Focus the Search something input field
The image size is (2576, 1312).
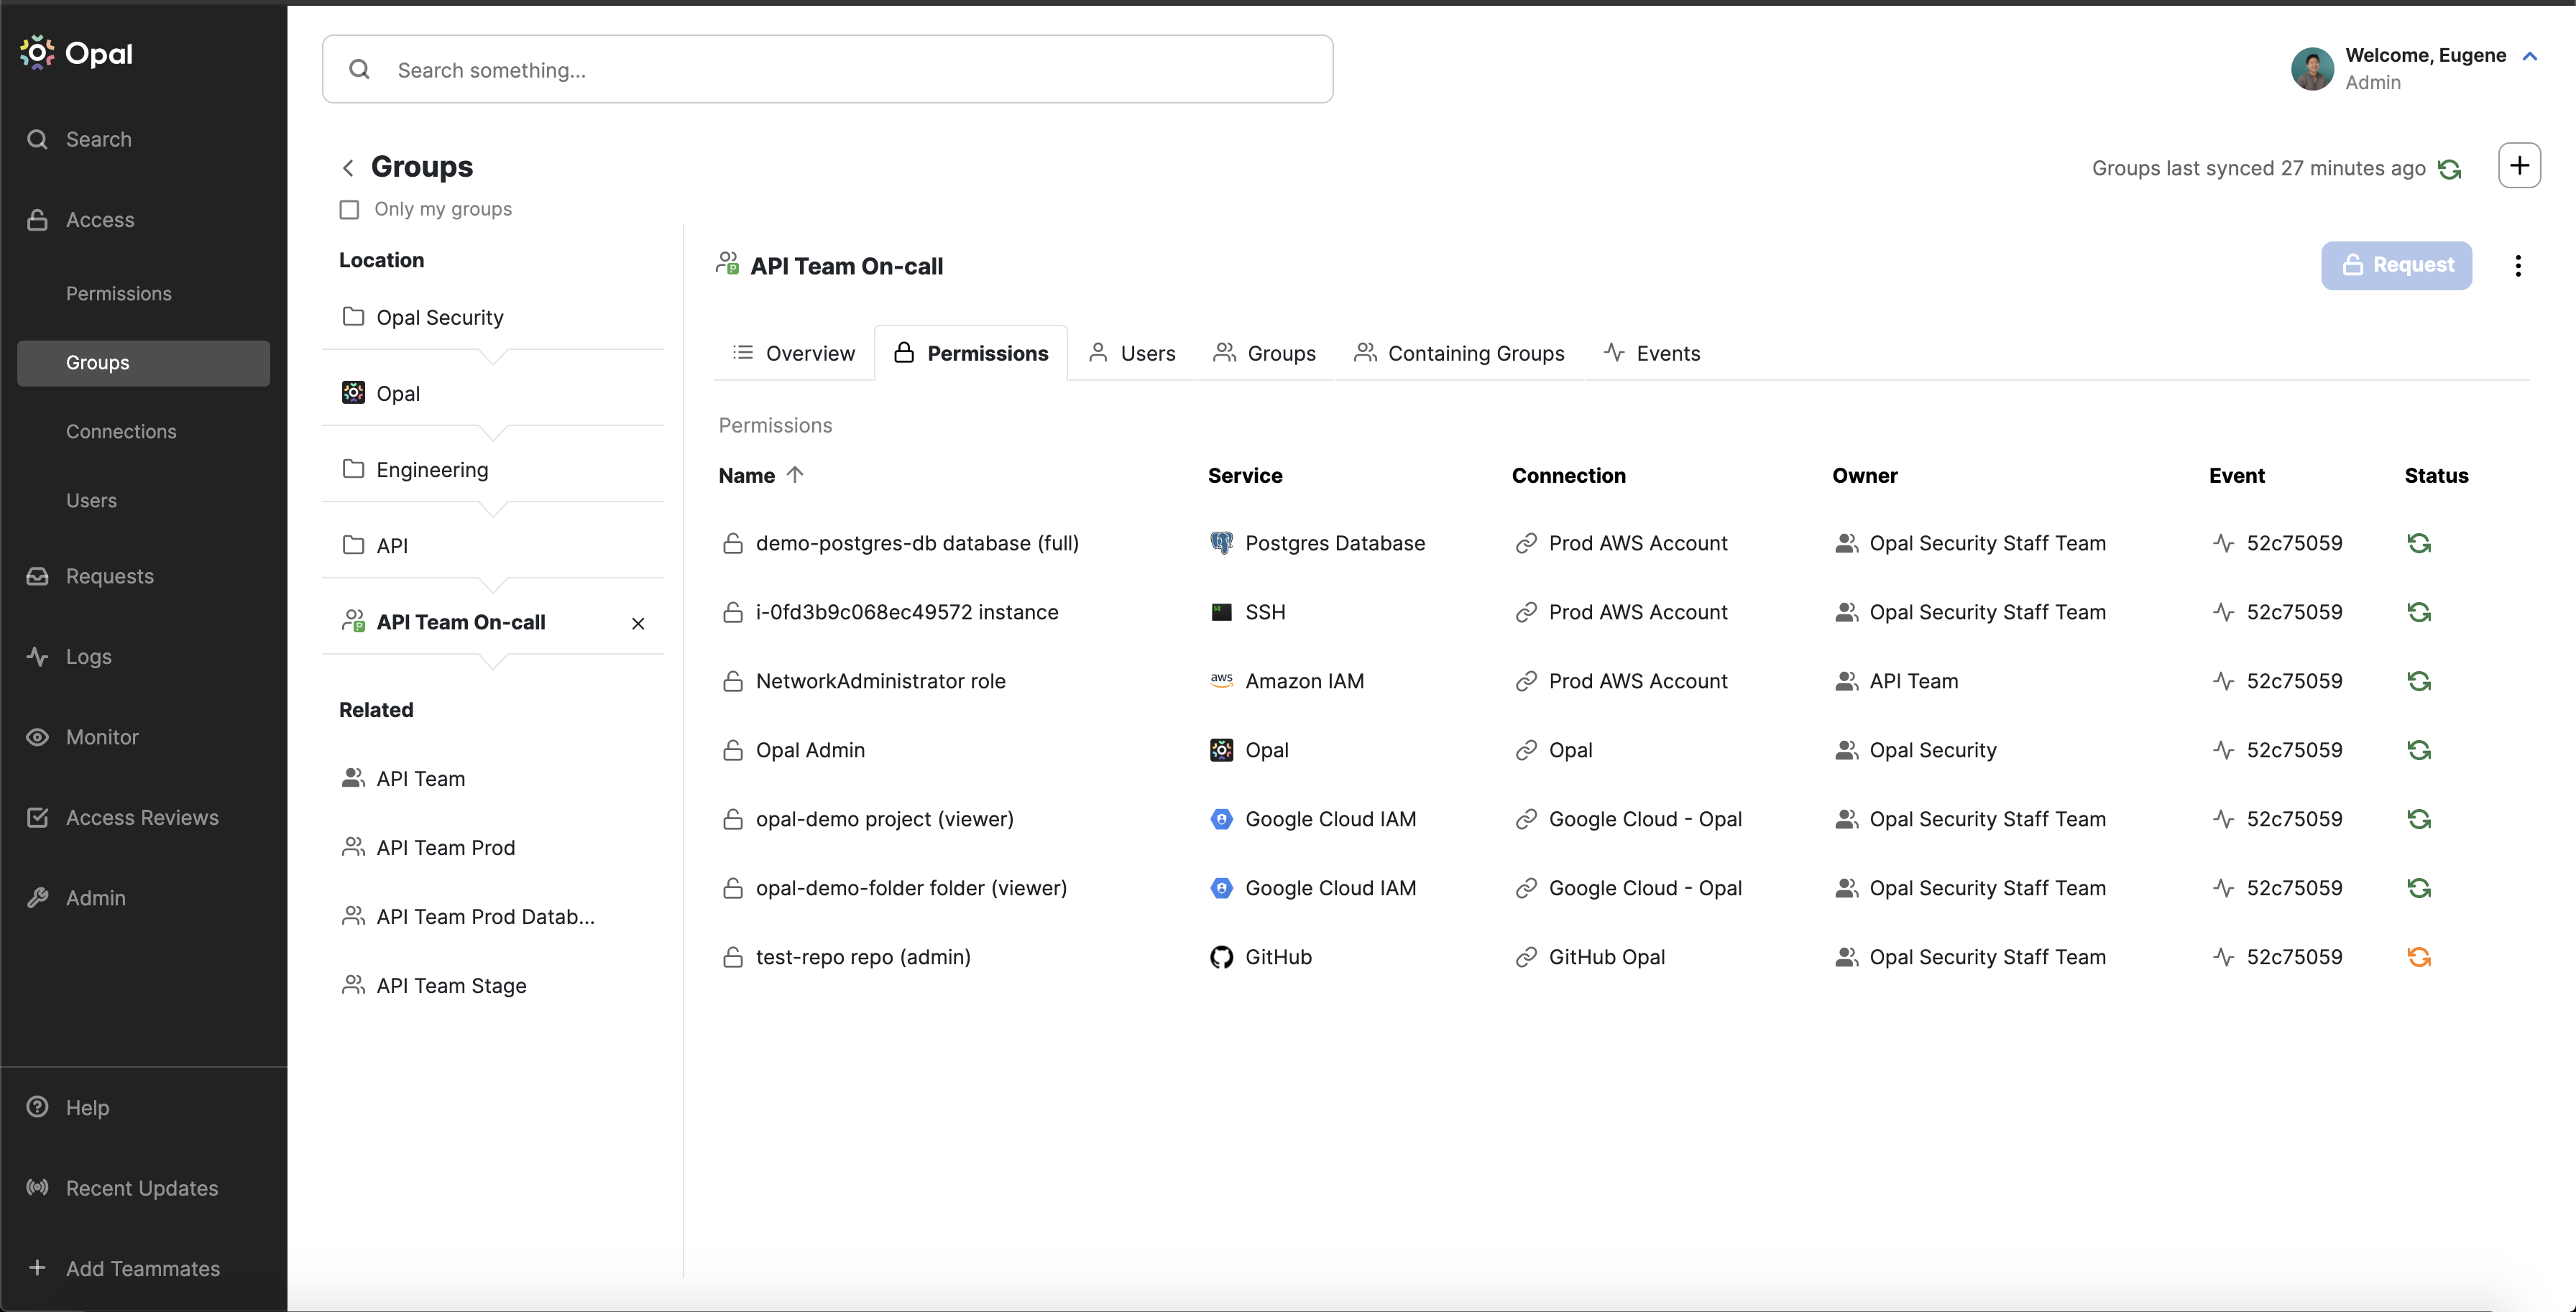tap(827, 69)
